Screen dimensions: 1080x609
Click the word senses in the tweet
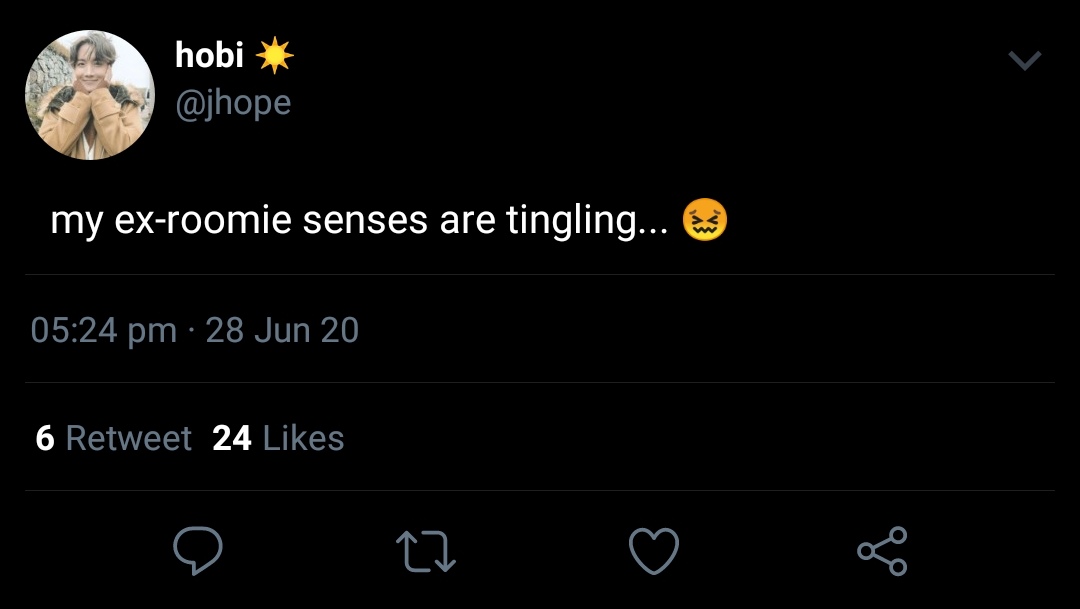click(366, 220)
